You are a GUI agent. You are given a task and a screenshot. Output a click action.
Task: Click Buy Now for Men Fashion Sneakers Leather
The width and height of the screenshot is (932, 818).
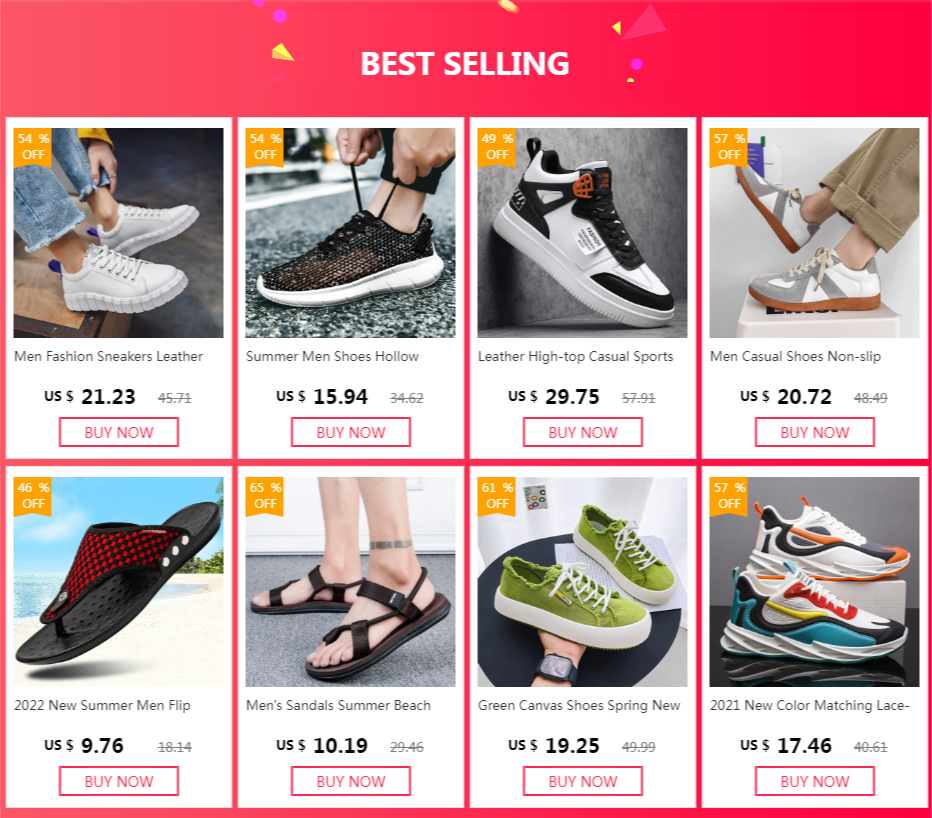(x=119, y=432)
